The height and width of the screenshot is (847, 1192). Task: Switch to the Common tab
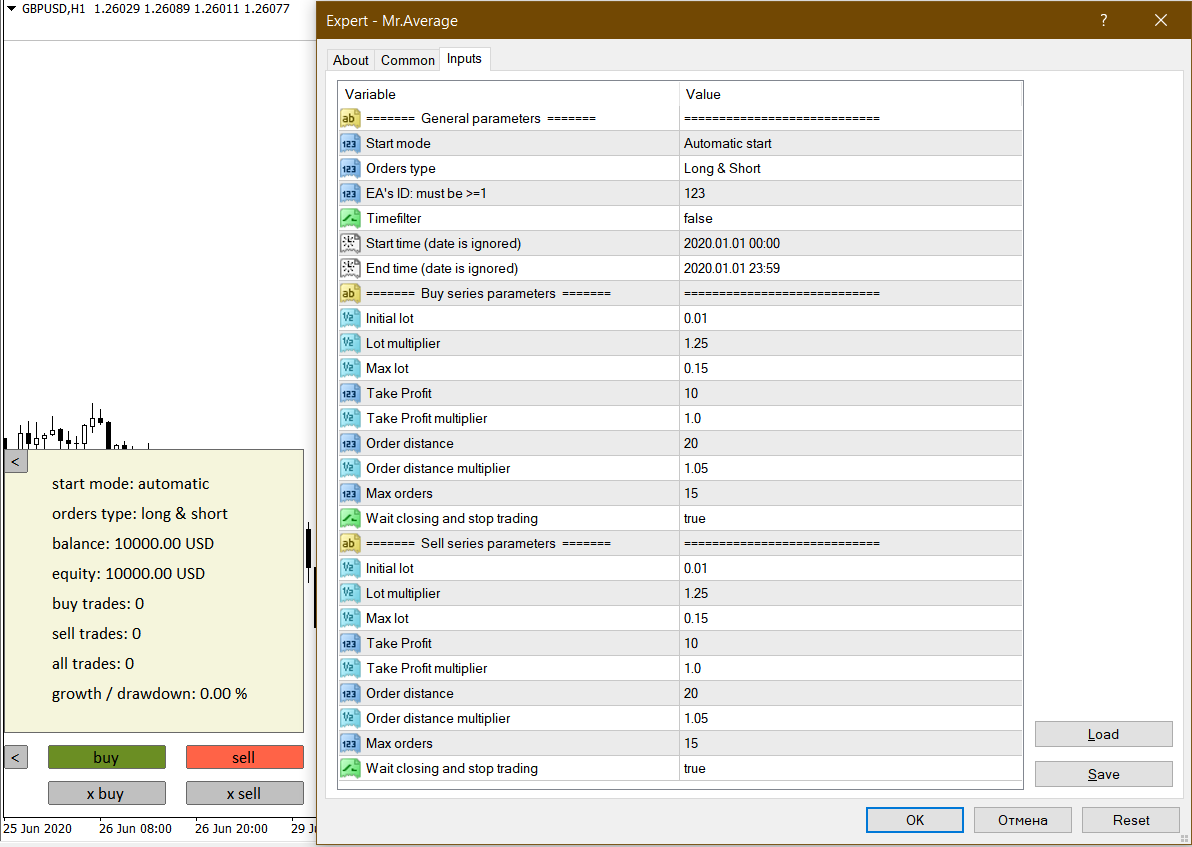408,60
